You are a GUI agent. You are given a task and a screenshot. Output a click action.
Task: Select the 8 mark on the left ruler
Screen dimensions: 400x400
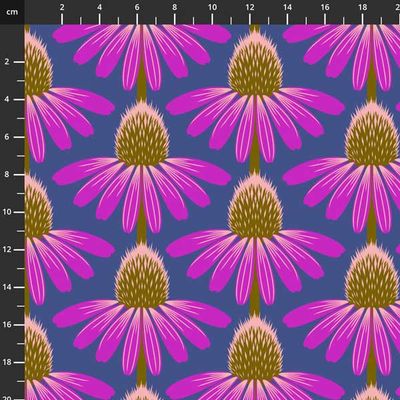point(7,175)
